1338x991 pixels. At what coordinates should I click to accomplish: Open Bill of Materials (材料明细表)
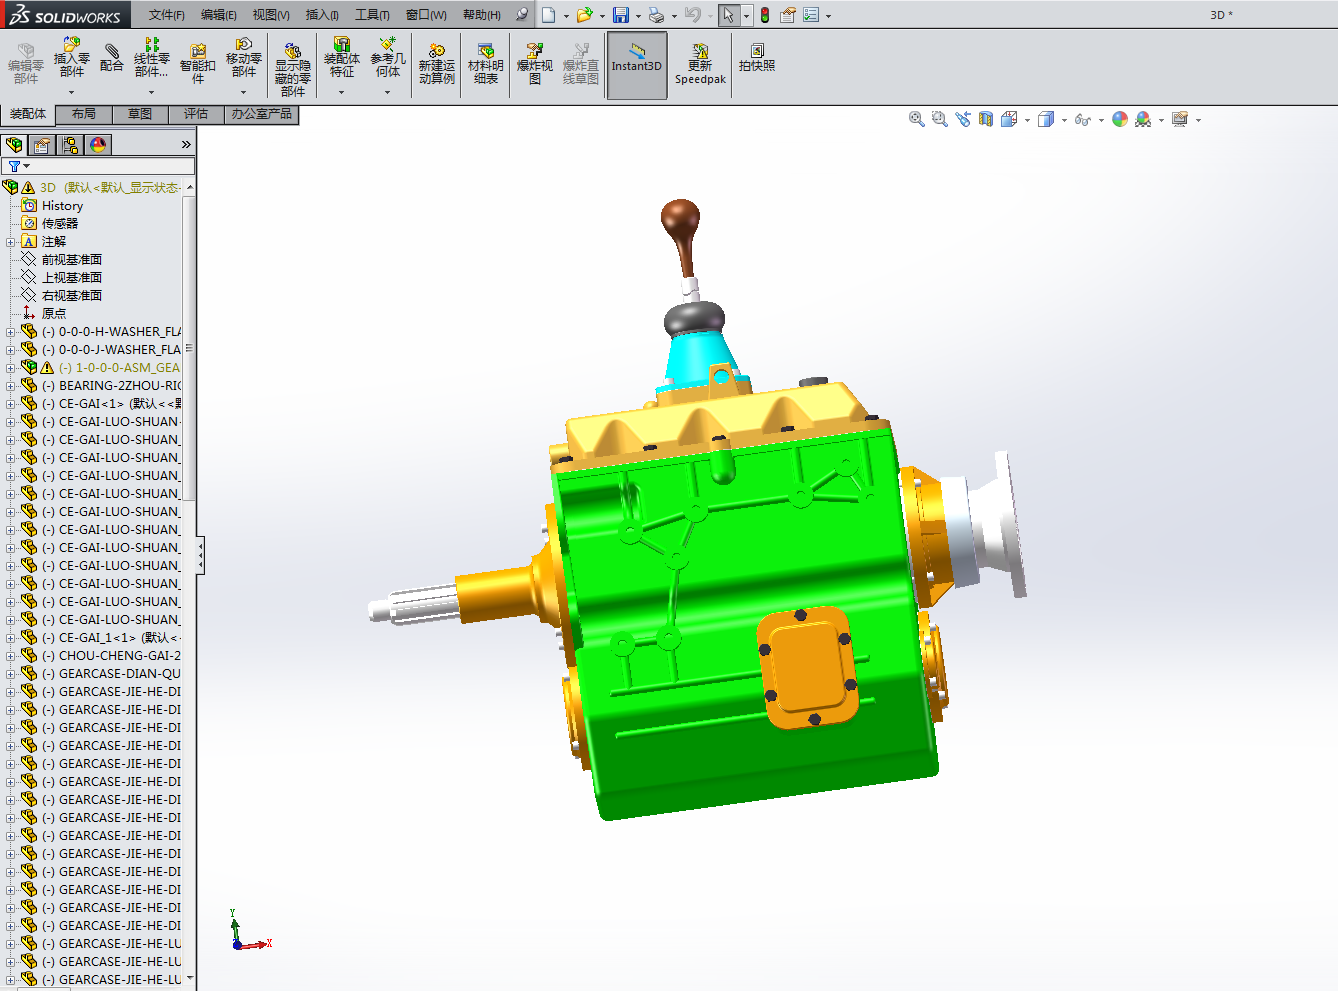click(x=485, y=64)
